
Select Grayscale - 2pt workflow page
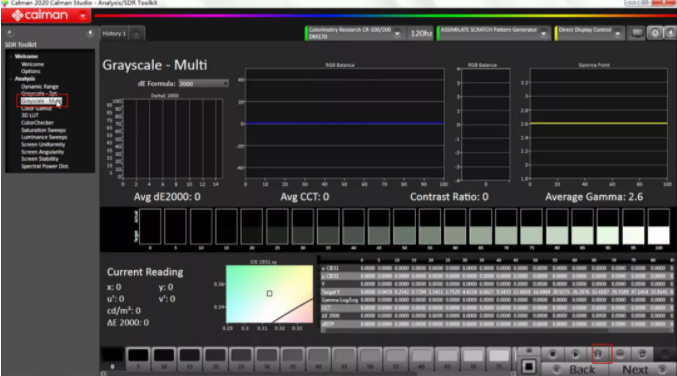coord(39,93)
